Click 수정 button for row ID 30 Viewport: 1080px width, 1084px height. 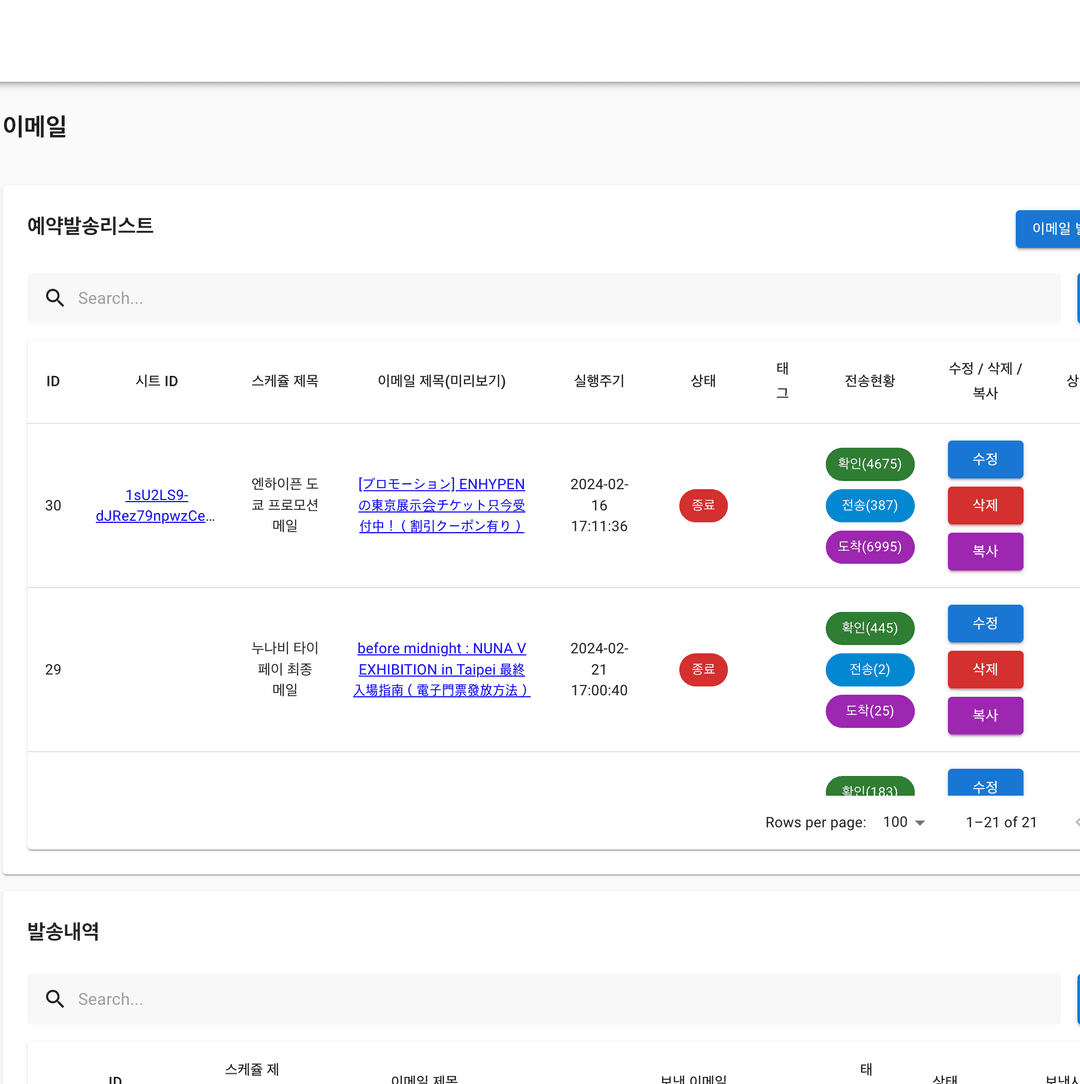(x=985, y=459)
